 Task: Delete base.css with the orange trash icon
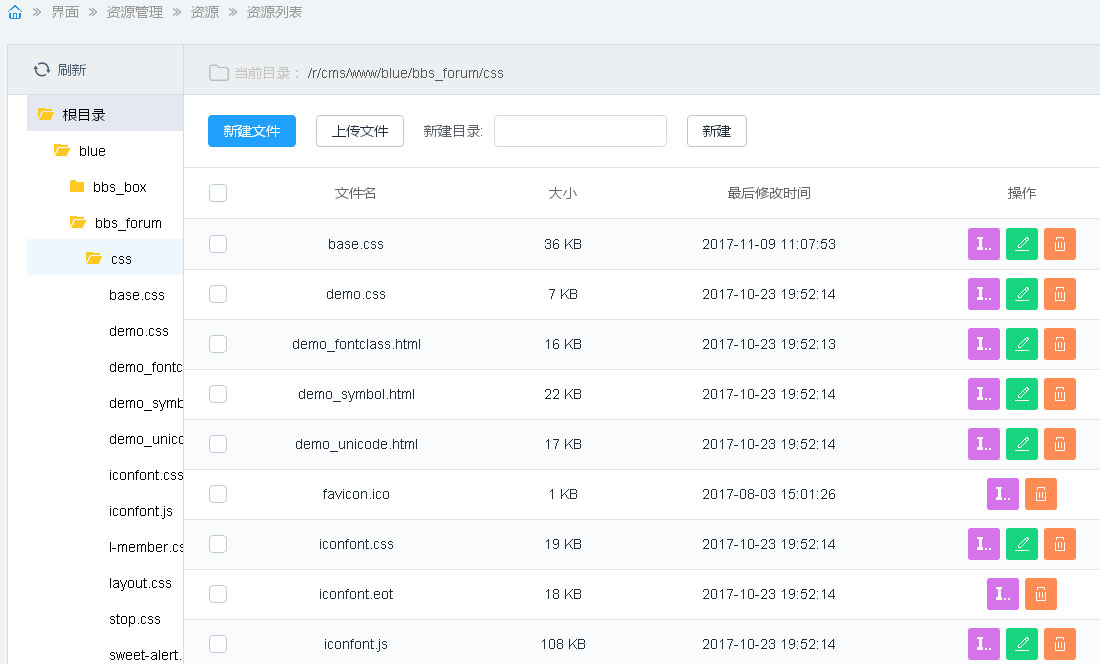pyautogui.click(x=1059, y=244)
